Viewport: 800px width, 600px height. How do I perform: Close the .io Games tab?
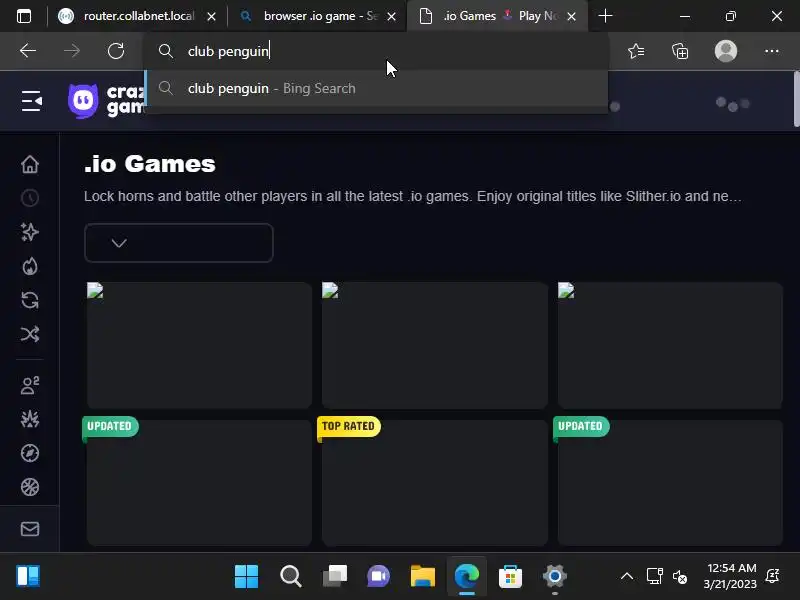pos(571,17)
